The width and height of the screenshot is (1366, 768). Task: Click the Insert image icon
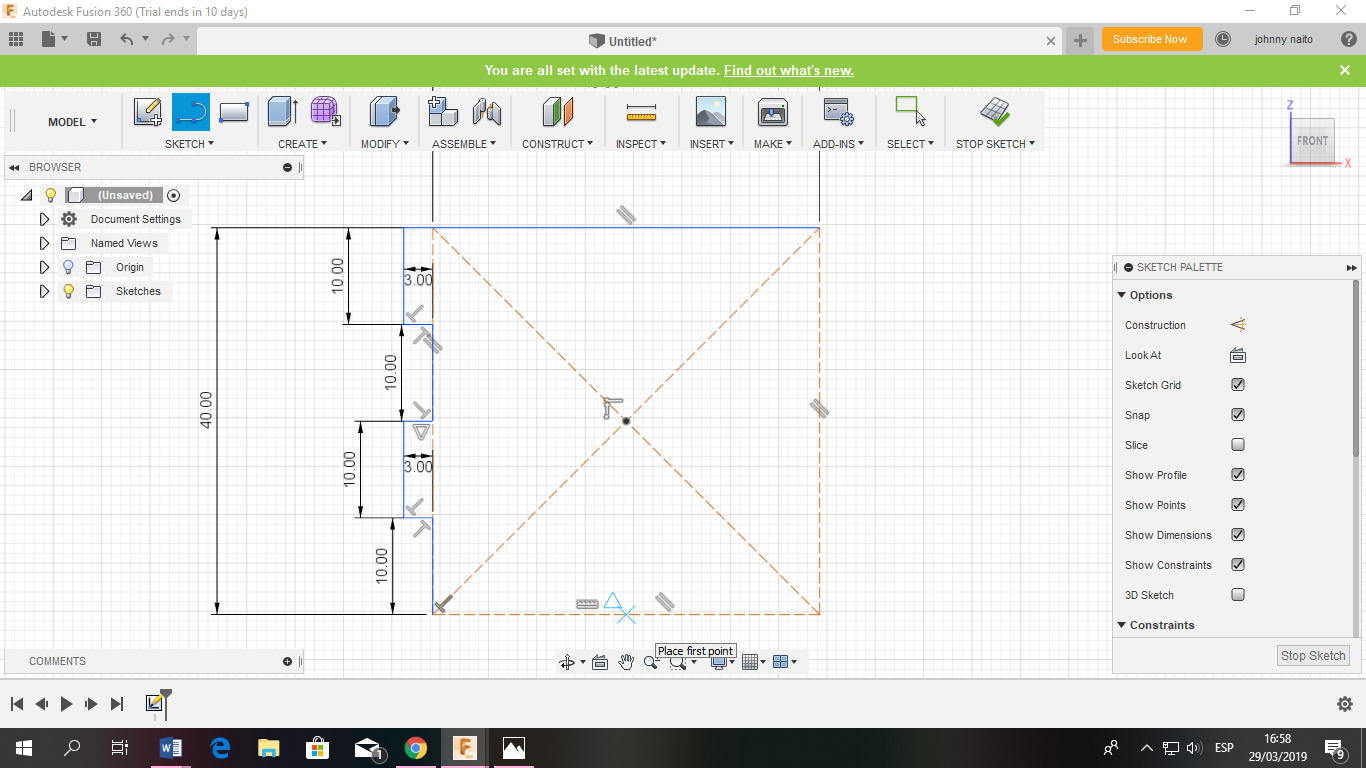[711, 111]
